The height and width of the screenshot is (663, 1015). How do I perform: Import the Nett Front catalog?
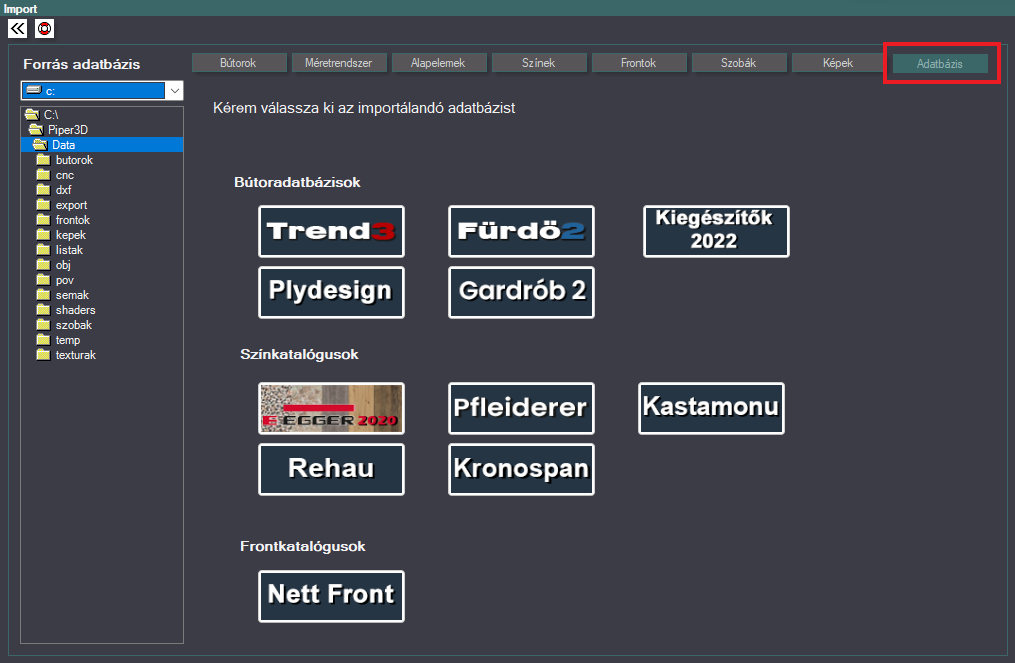(331, 596)
